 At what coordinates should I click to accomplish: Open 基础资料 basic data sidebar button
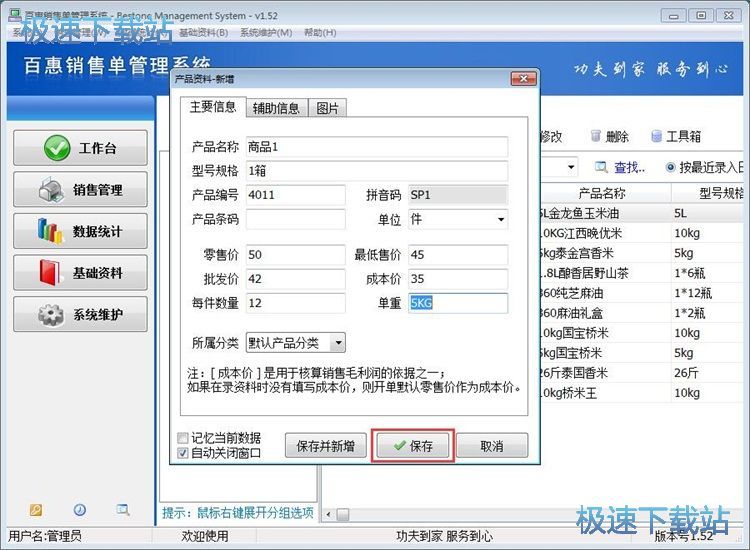pos(80,273)
